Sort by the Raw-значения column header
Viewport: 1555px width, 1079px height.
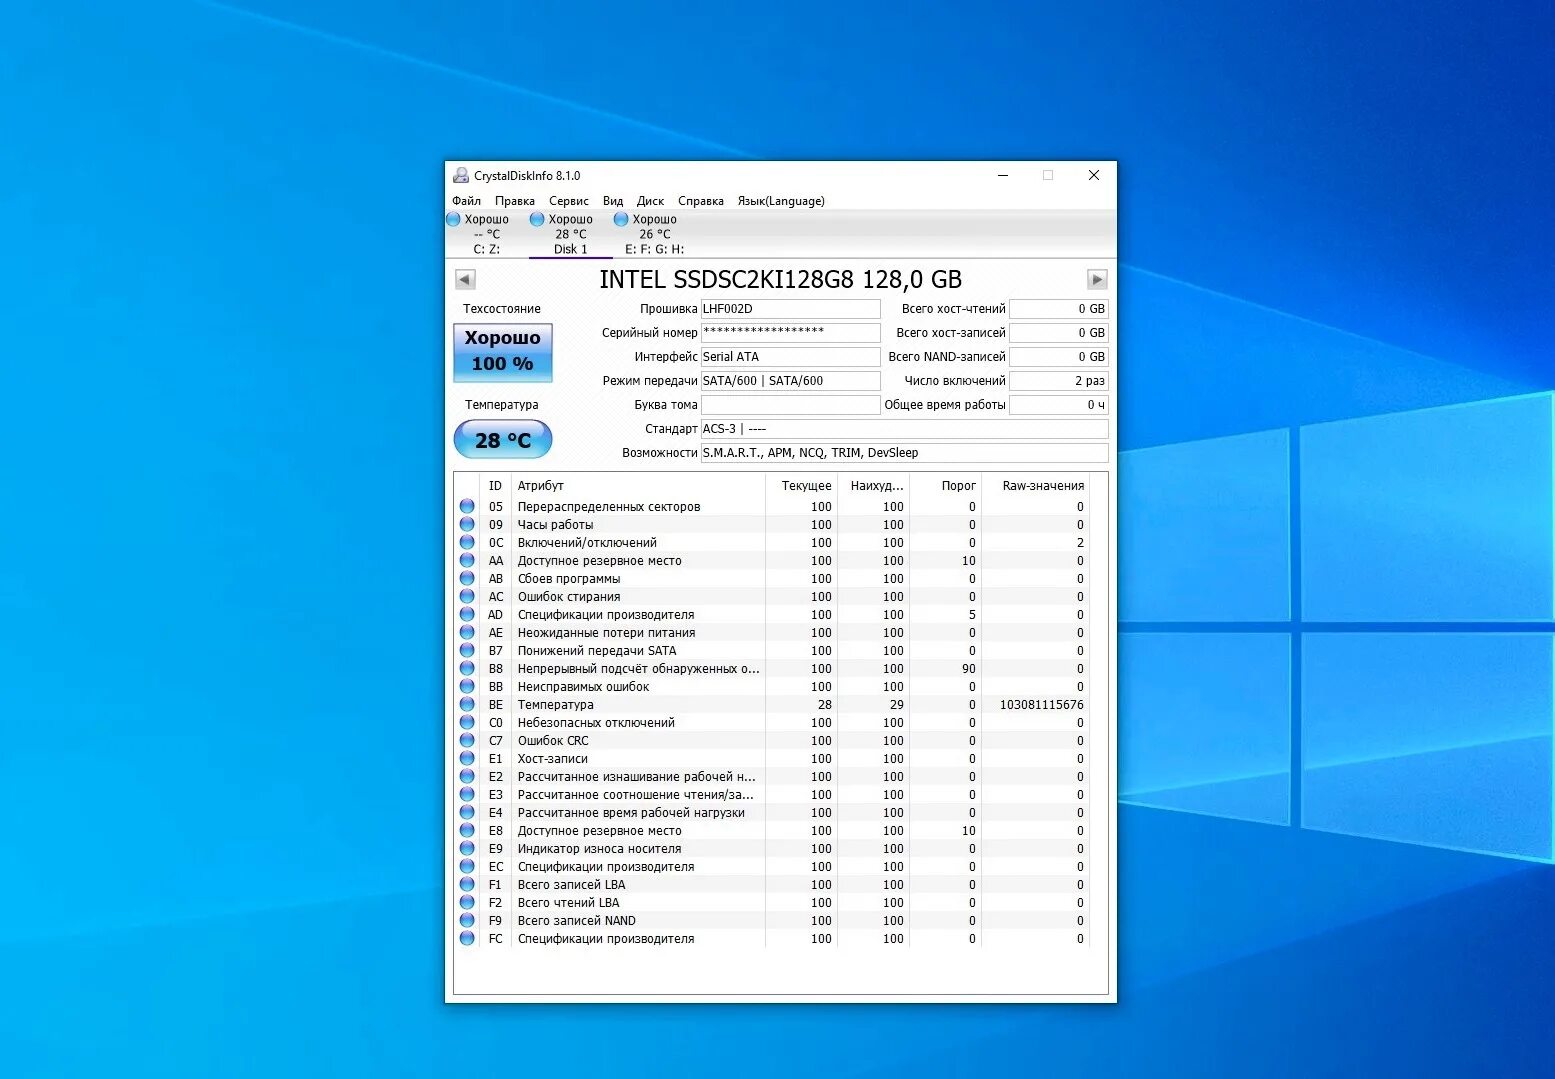pyautogui.click(x=1036, y=486)
